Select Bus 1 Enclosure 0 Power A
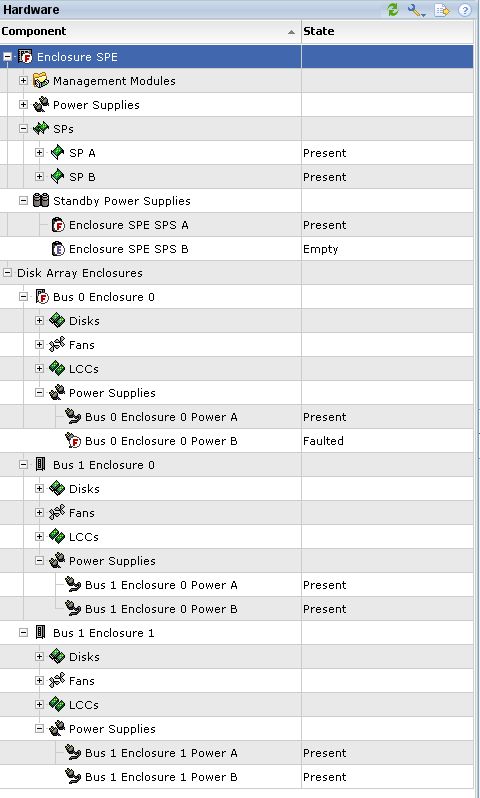 (x=161, y=585)
